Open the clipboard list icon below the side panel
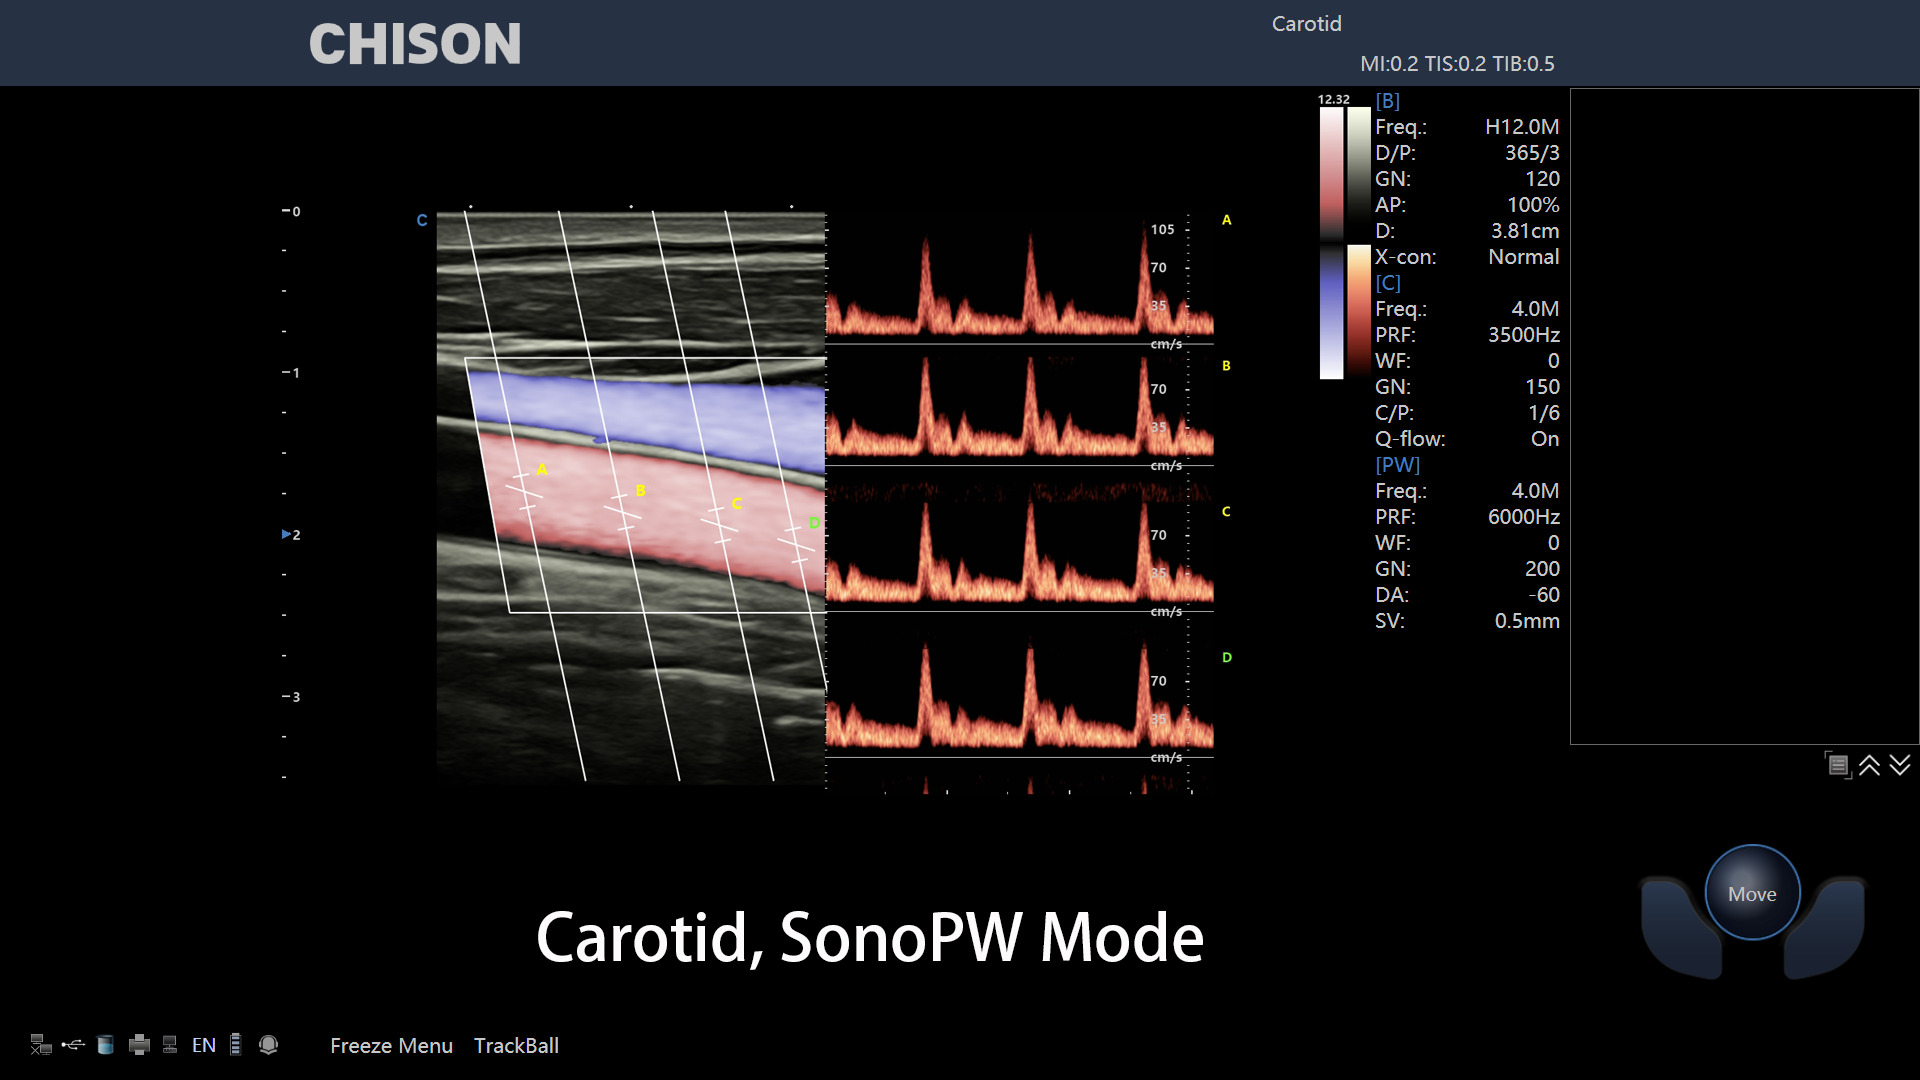This screenshot has height=1080, width=1920. [x=1837, y=765]
